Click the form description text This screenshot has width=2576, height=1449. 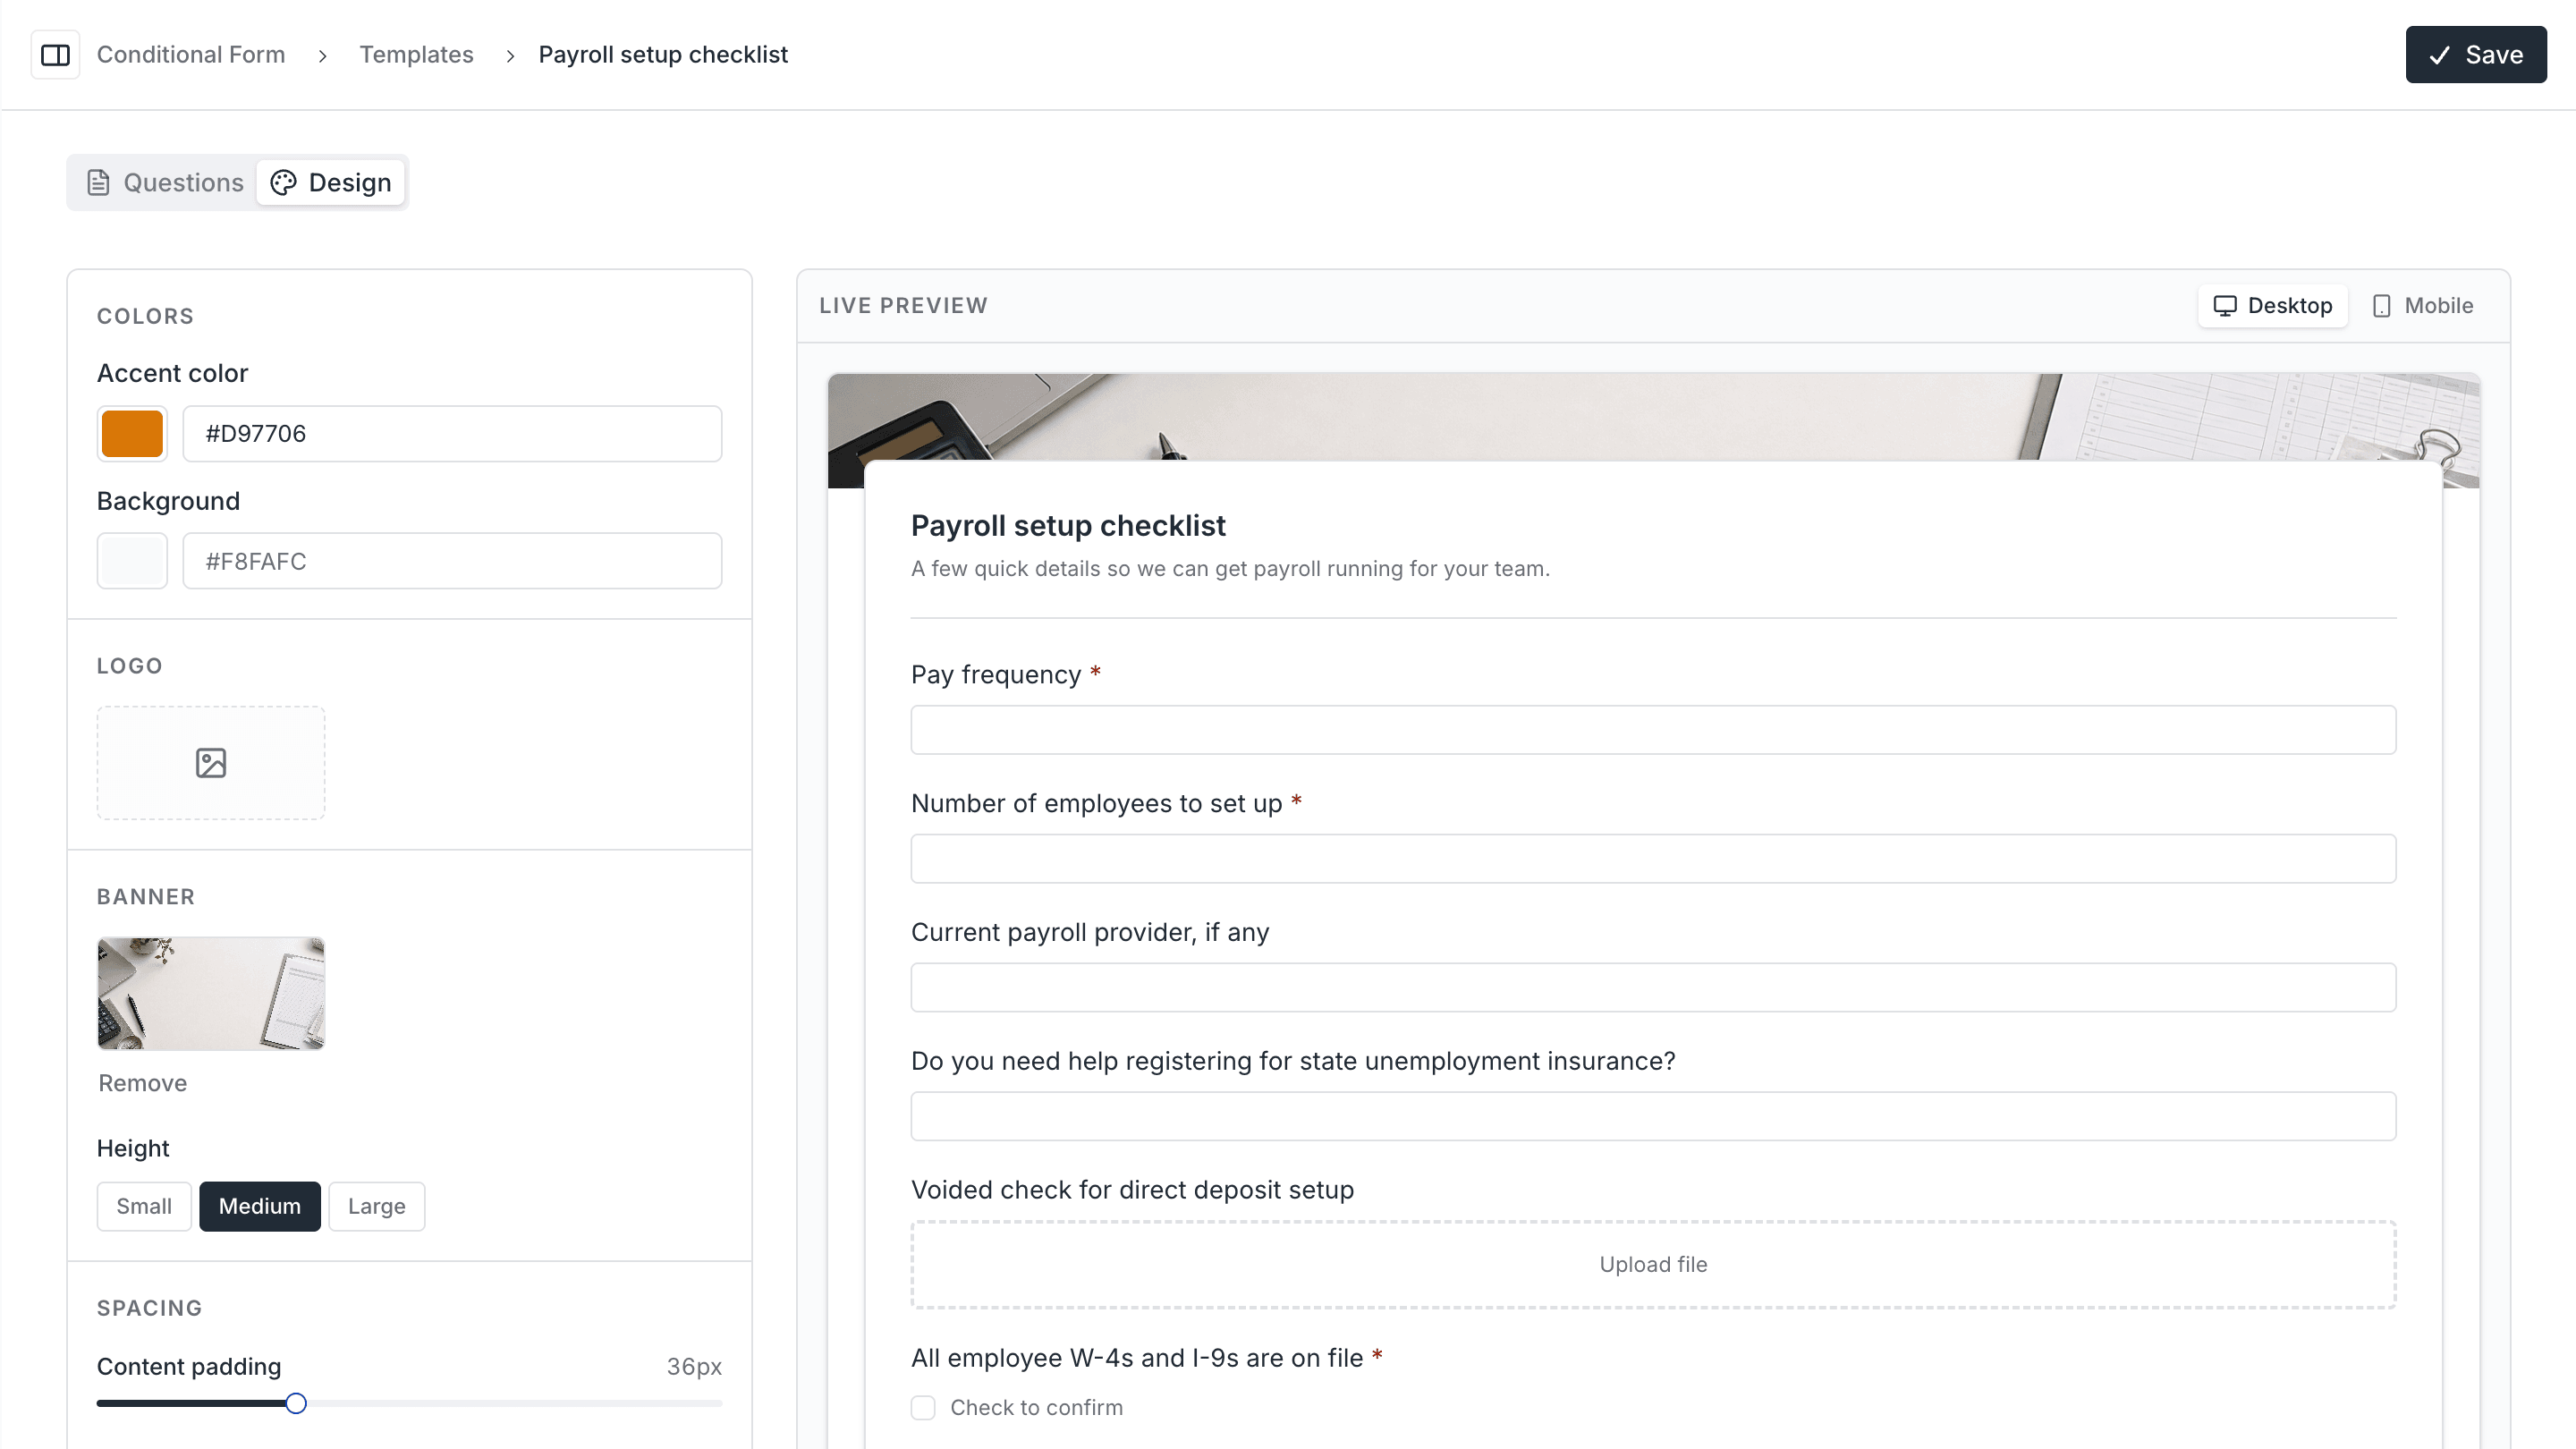click(1230, 569)
